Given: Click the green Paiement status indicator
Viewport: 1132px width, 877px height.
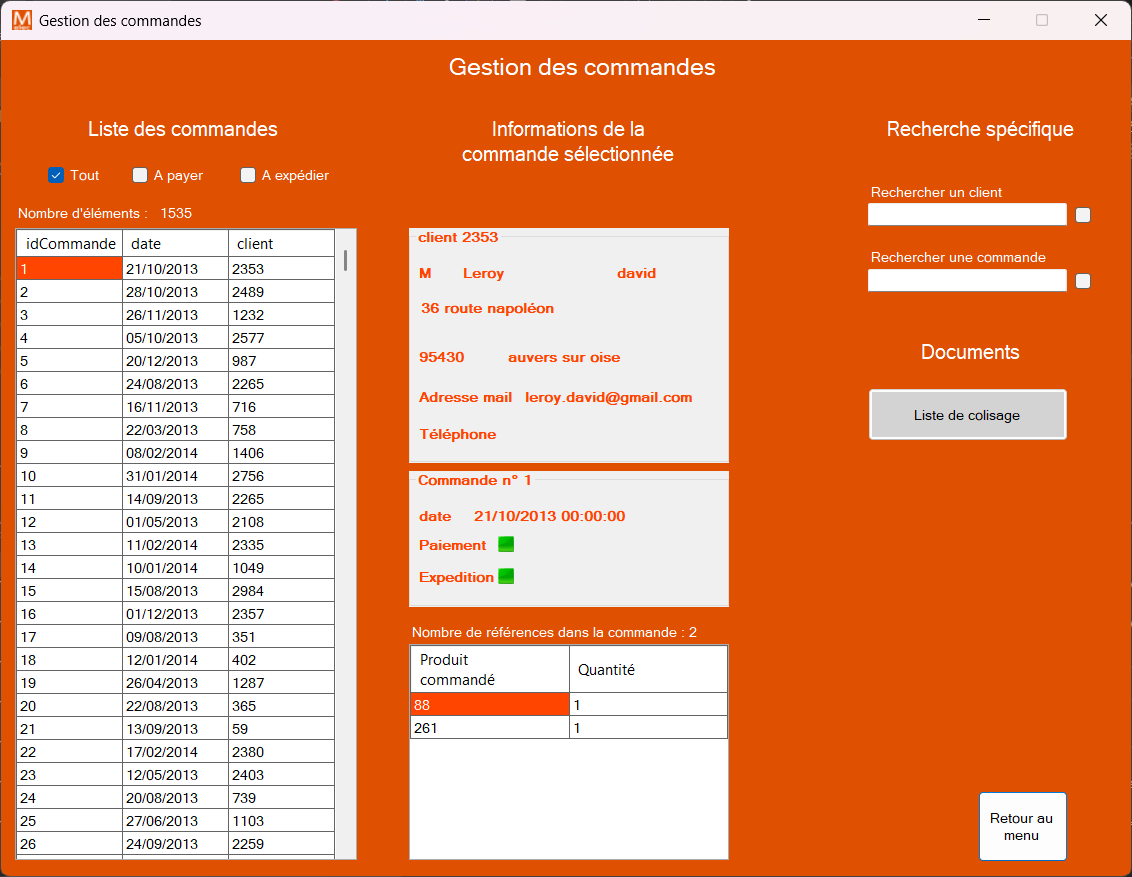Looking at the screenshot, I should pyautogui.click(x=506, y=545).
